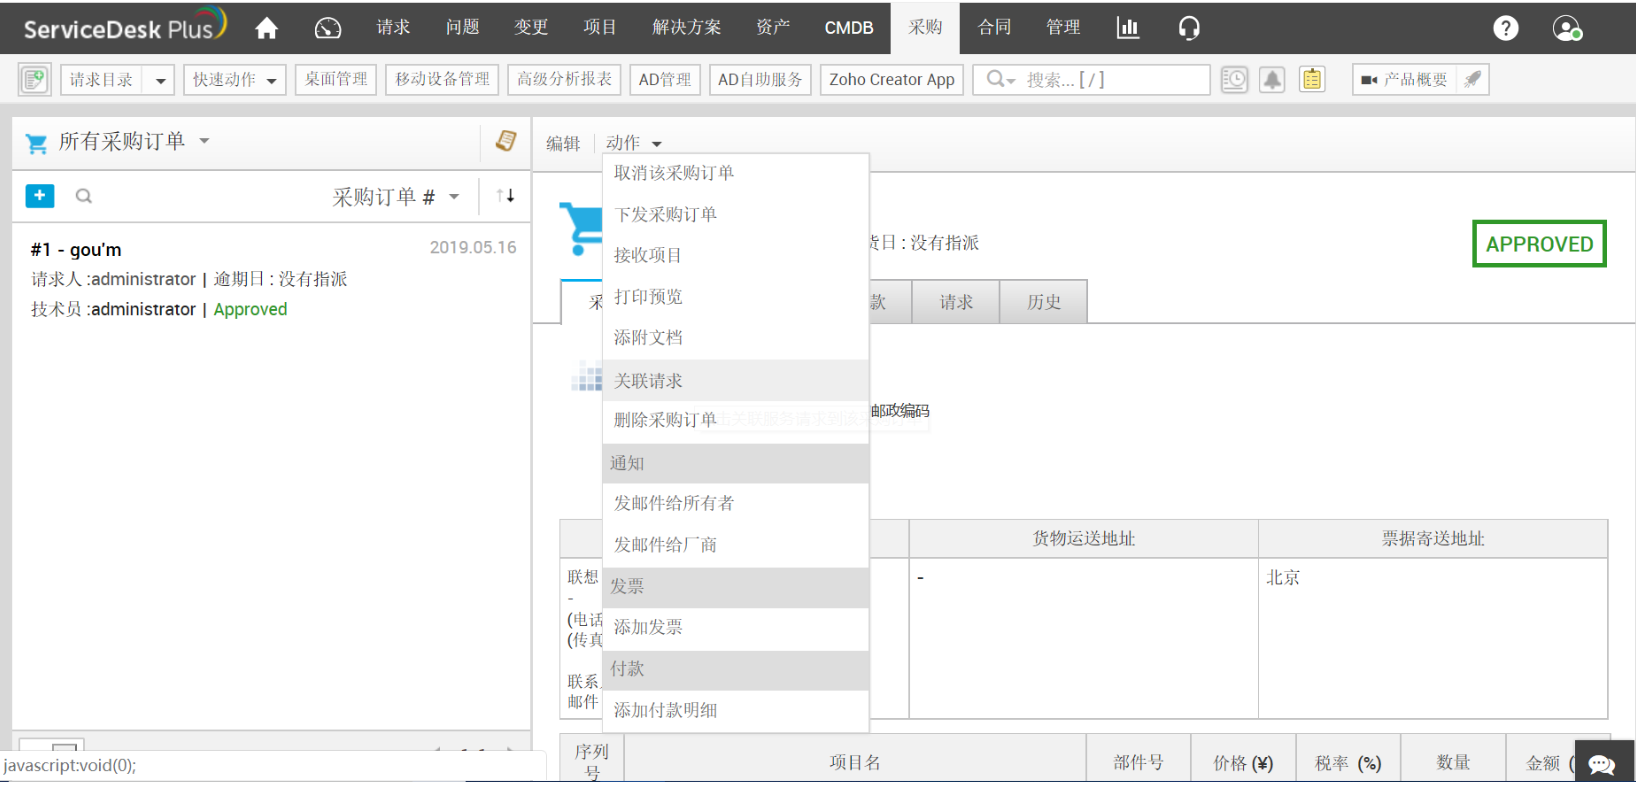Viewport: 1636px width, 798px height.
Task: Open 桌面管理 from the toolbar
Action: click(x=336, y=79)
